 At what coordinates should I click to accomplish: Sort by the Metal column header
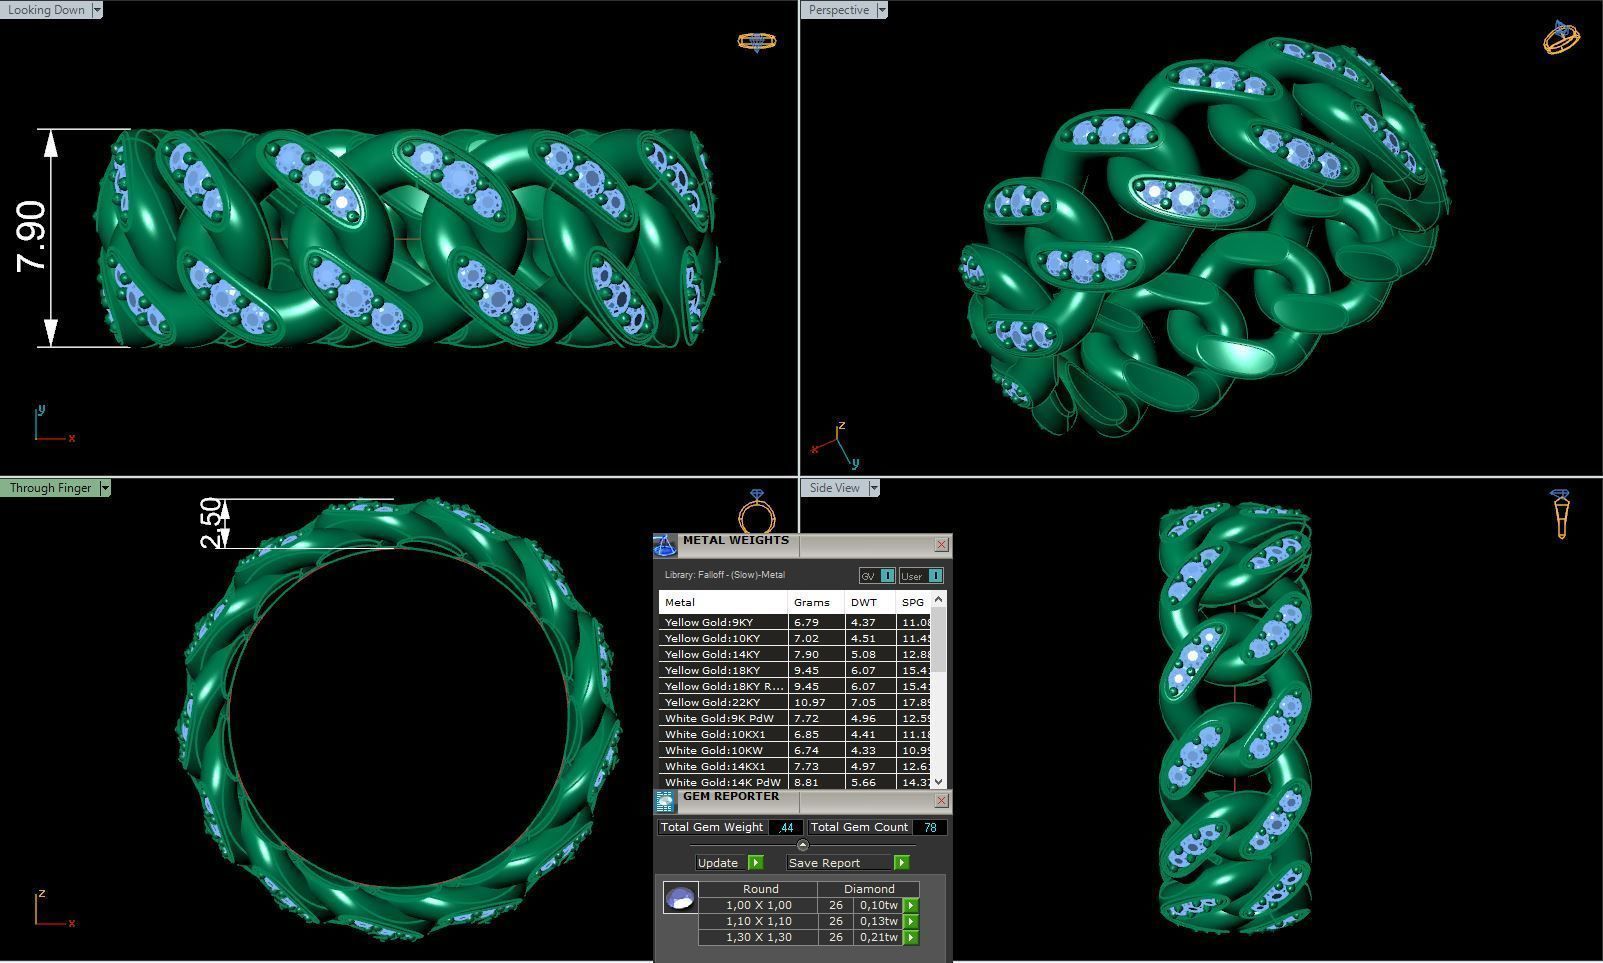723,602
